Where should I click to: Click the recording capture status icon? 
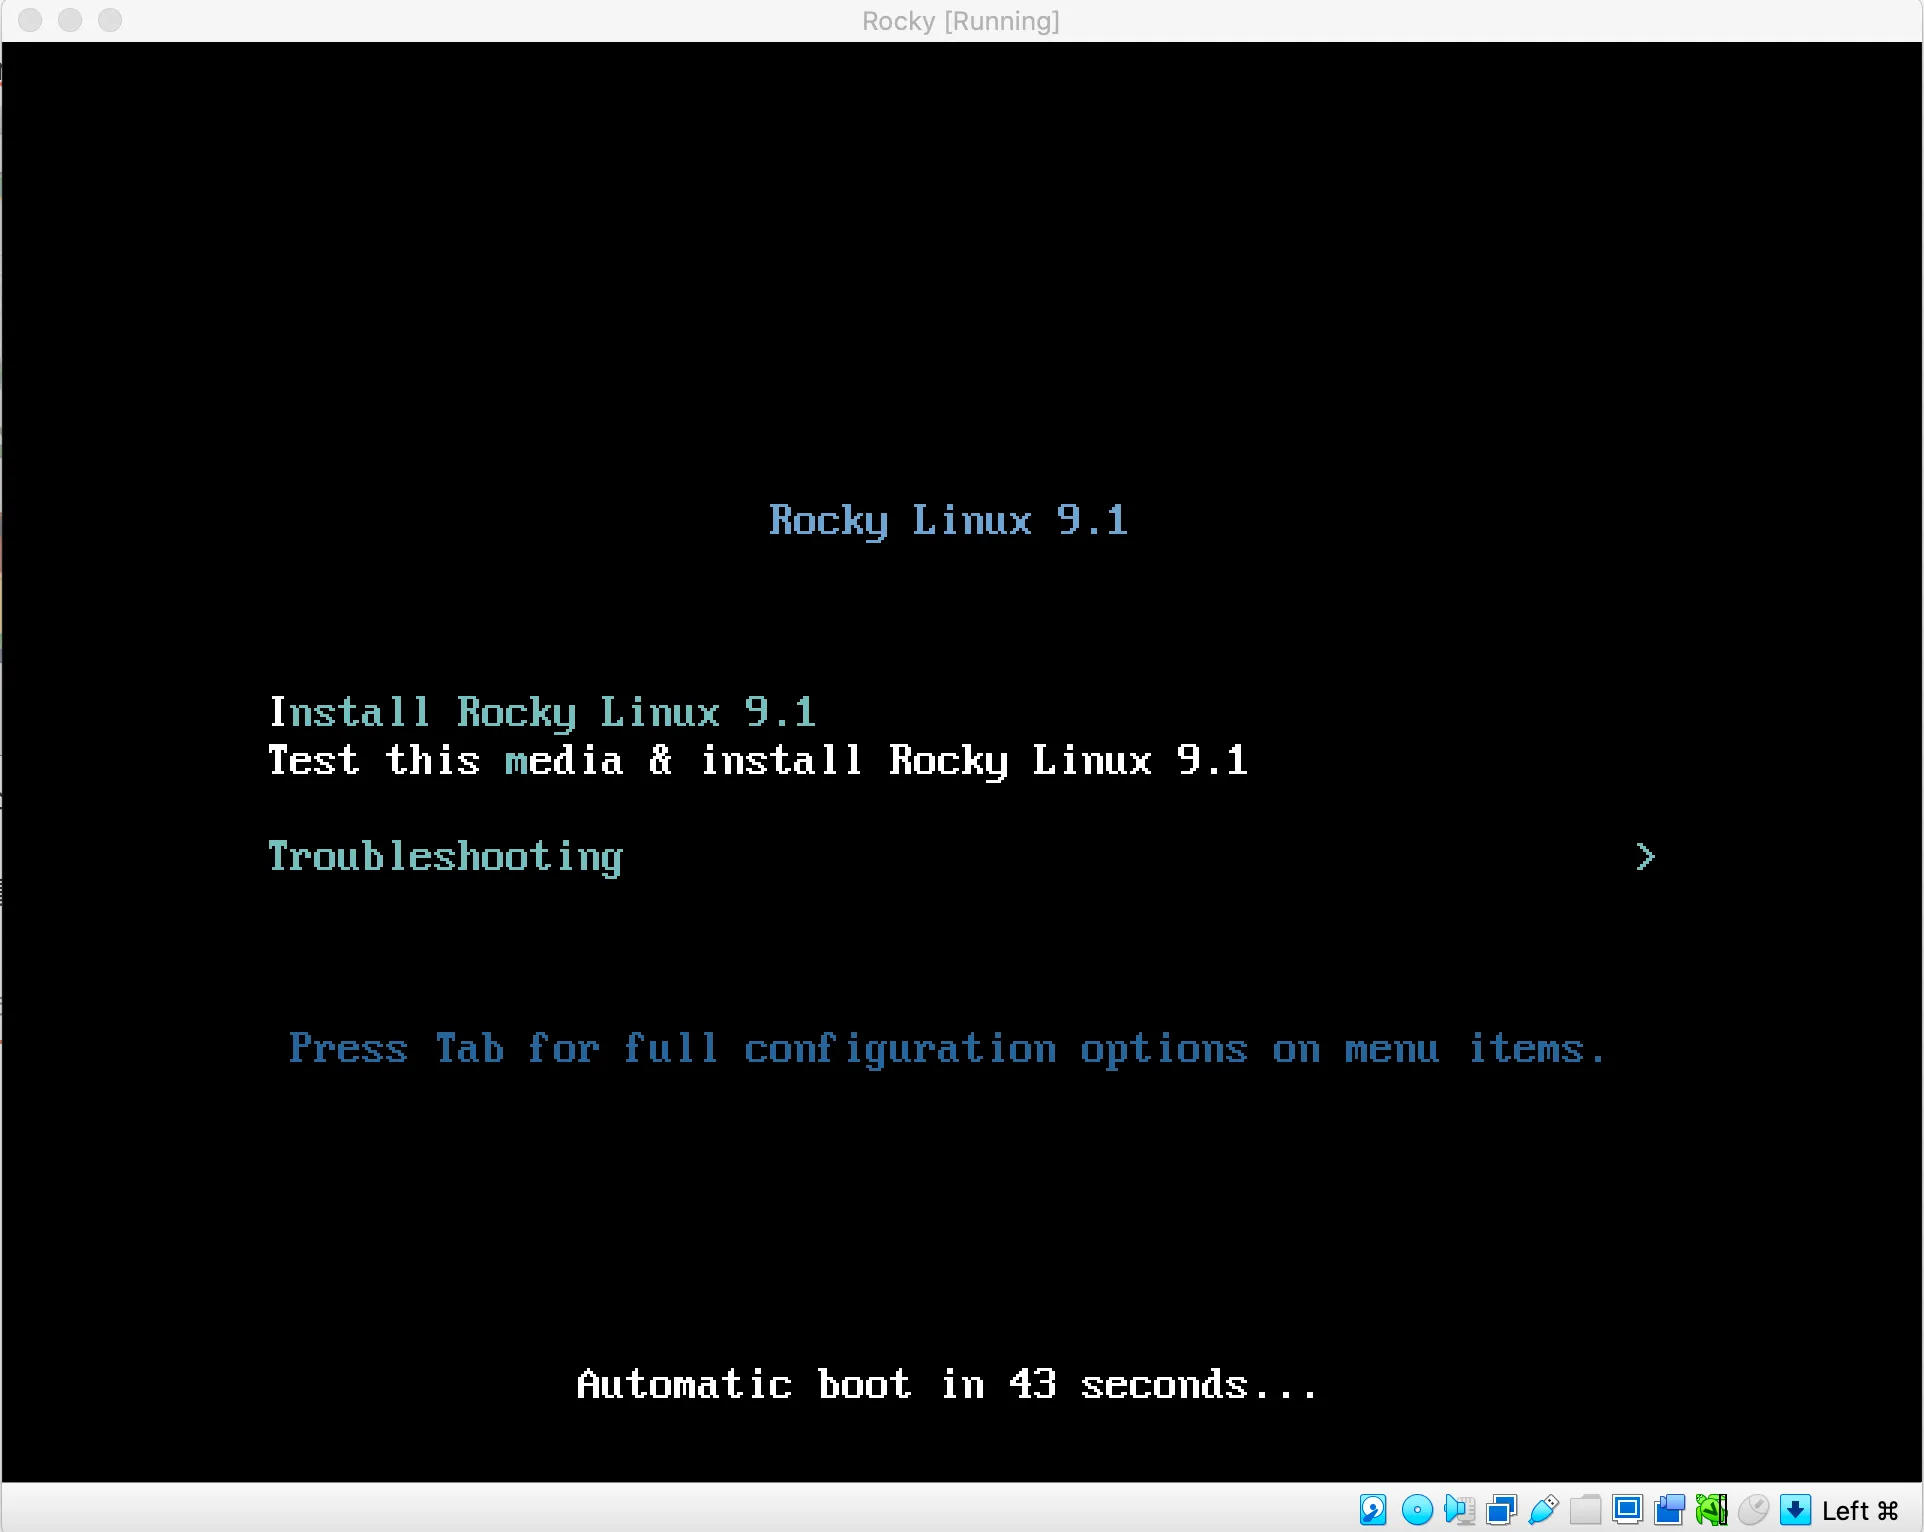tap(1669, 1509)
